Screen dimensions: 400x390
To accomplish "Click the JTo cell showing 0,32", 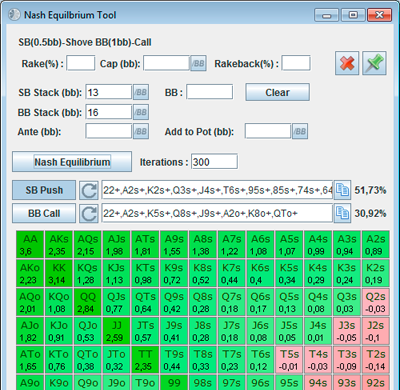I will (116, 360).
